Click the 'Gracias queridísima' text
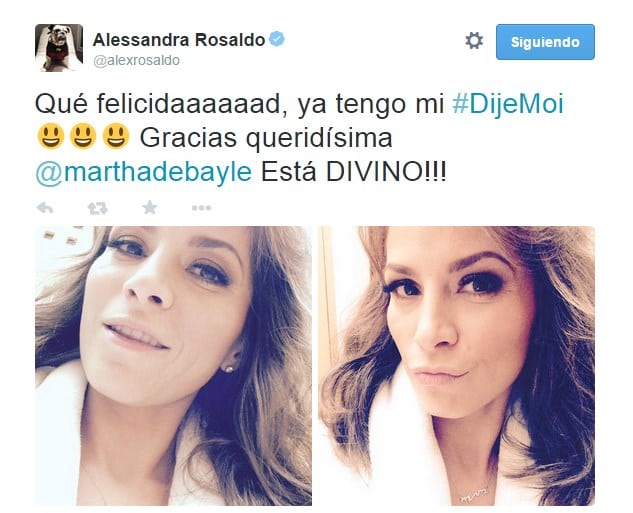The image size is (633, 513). (266, 138)
